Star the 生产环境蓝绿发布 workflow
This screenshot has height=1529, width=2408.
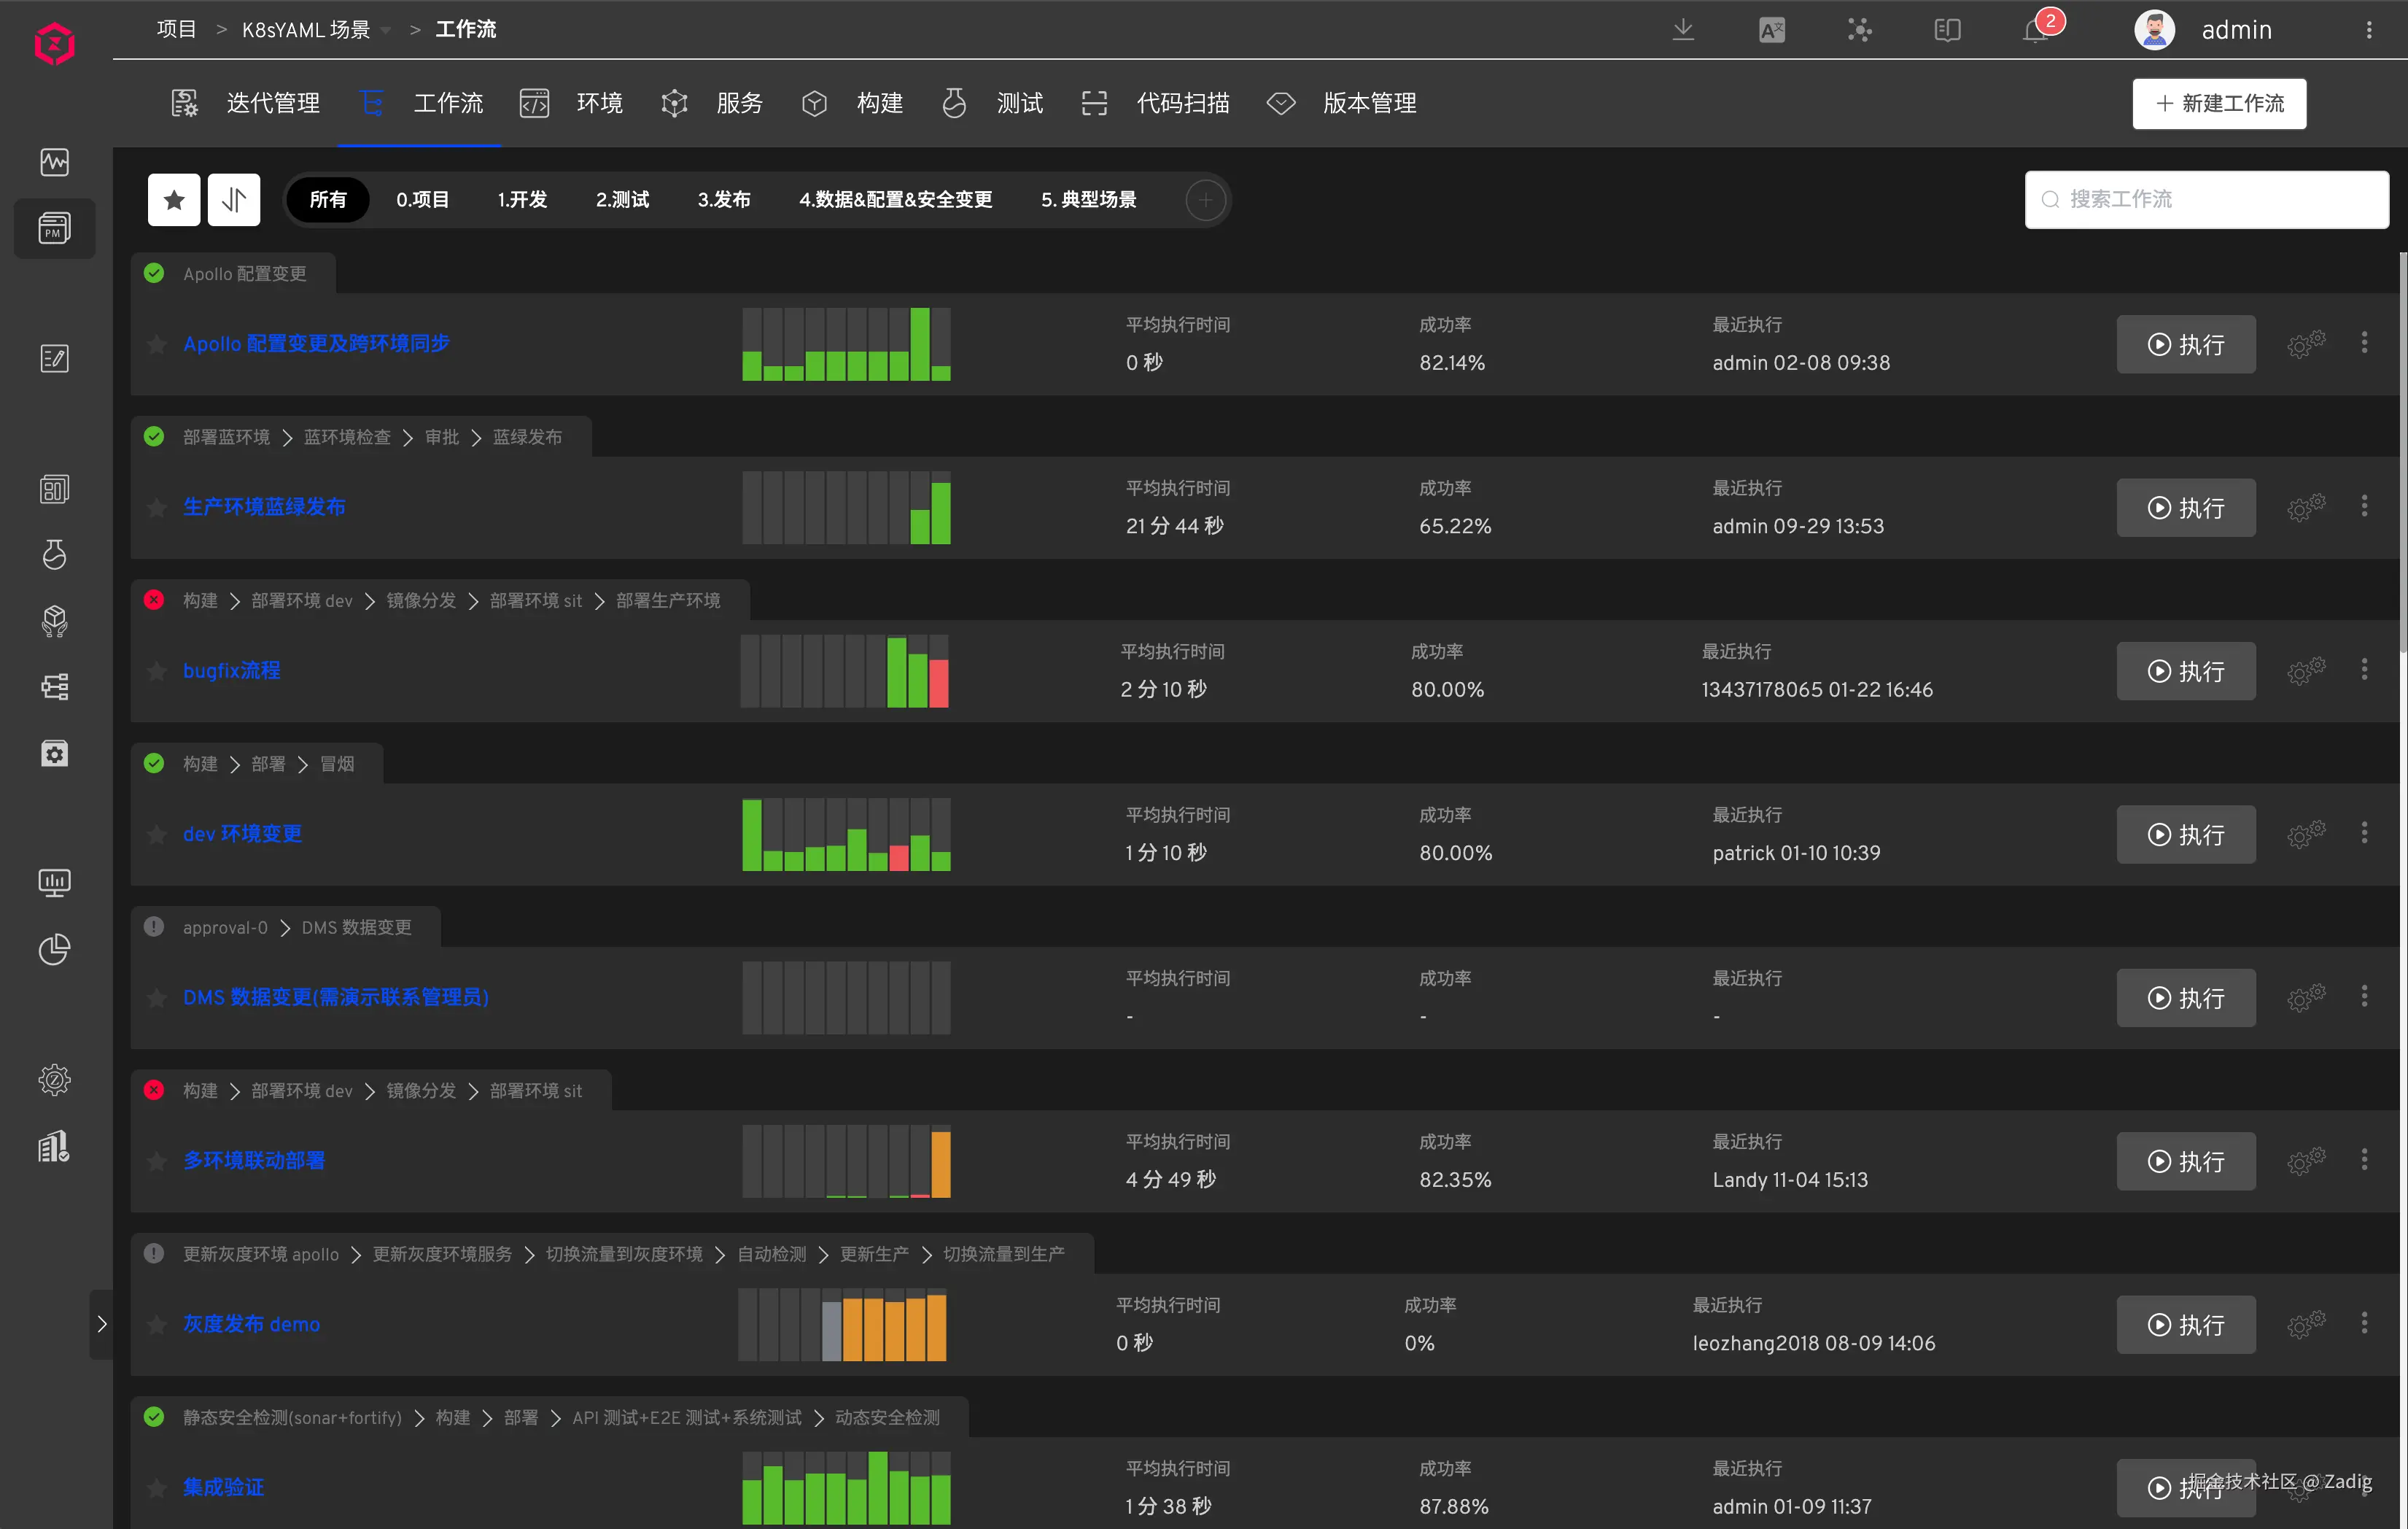tap(157, 508)
